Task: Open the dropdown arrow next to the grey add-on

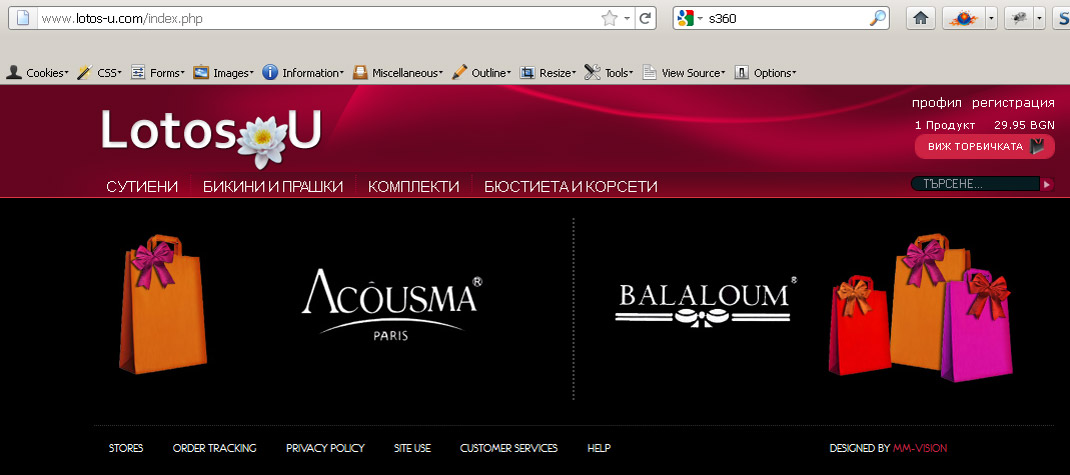Action: (x=1040, y=18)
